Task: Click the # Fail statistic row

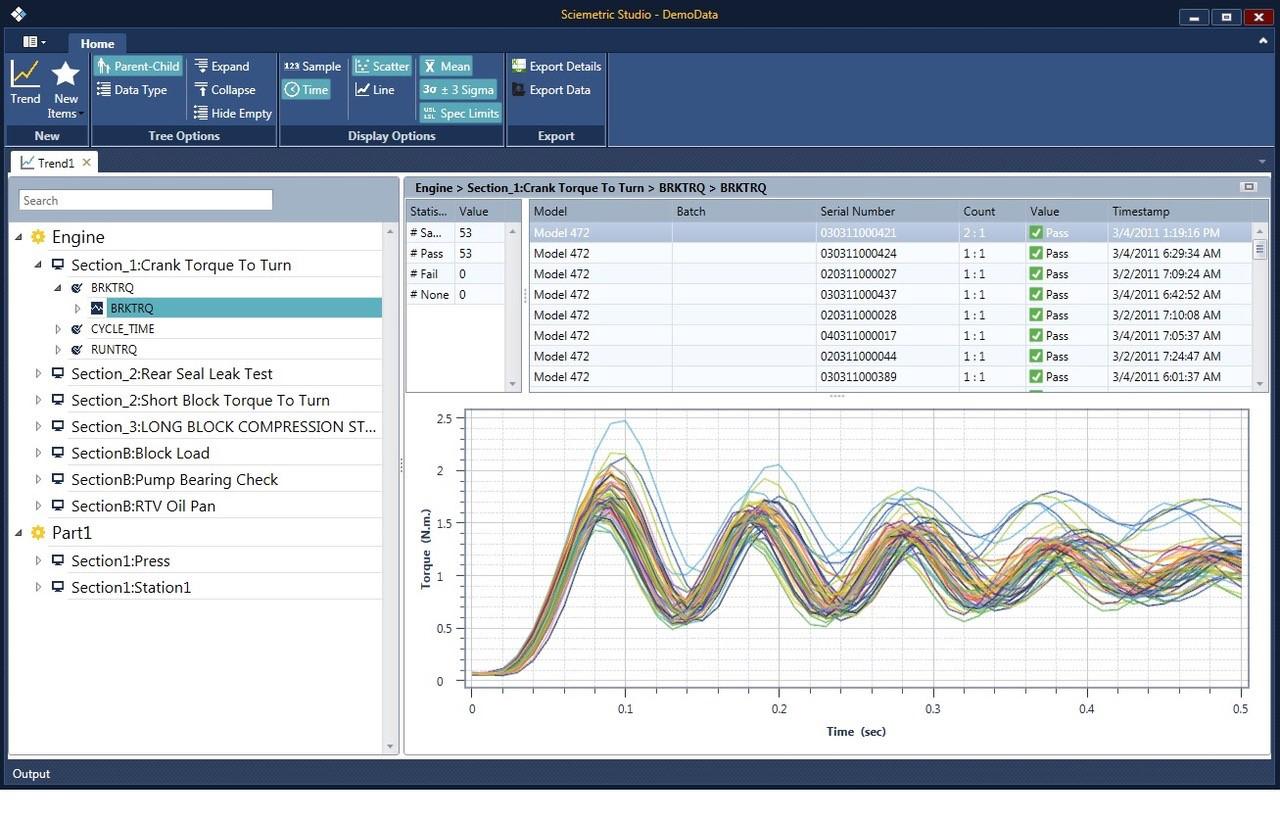Action: (455, 274)
